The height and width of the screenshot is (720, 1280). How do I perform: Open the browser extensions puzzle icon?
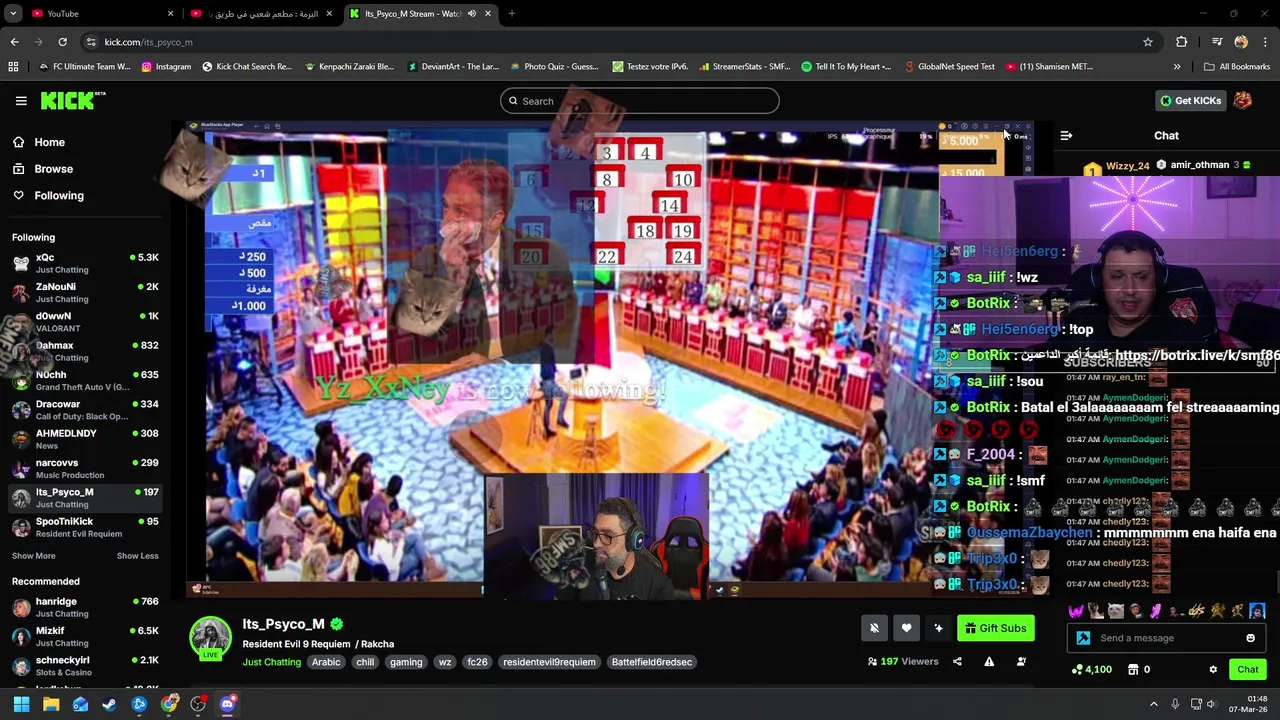tap(1182, 42)
